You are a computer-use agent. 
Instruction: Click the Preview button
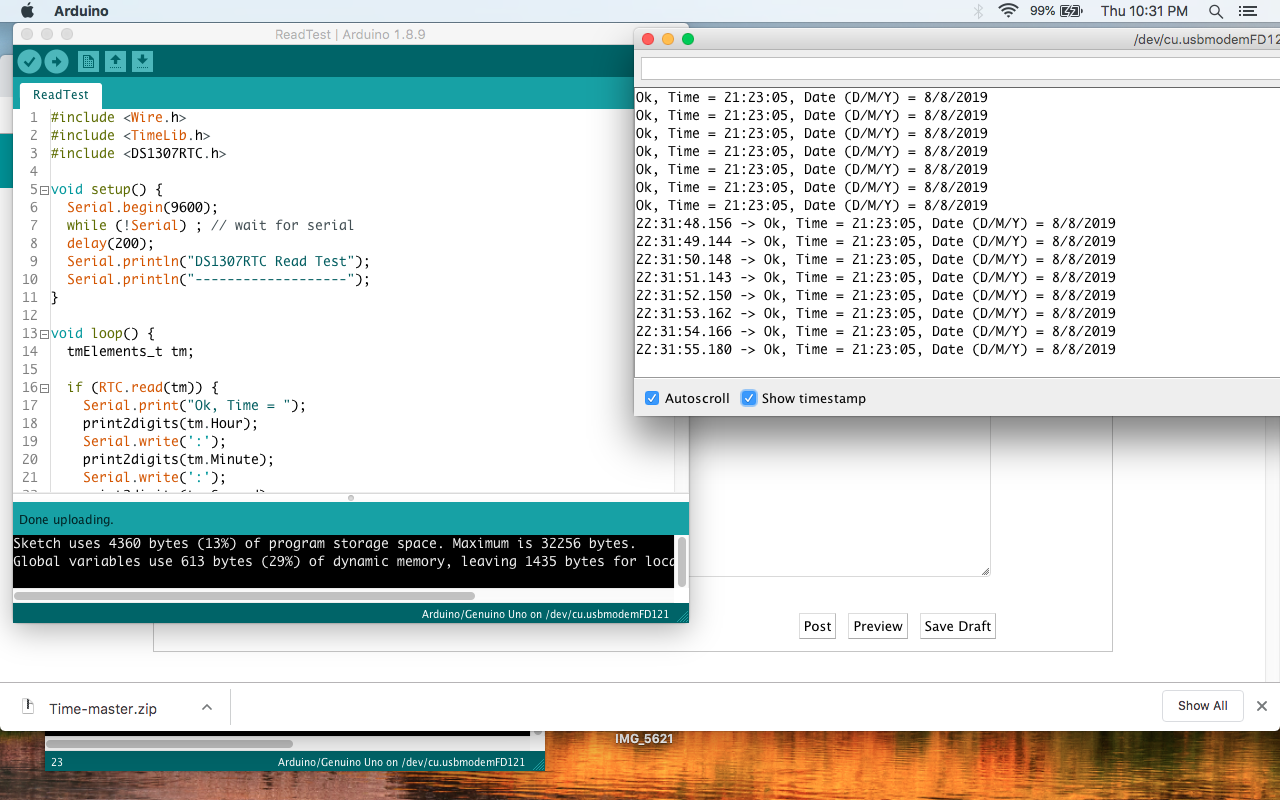tap(878, 626)
